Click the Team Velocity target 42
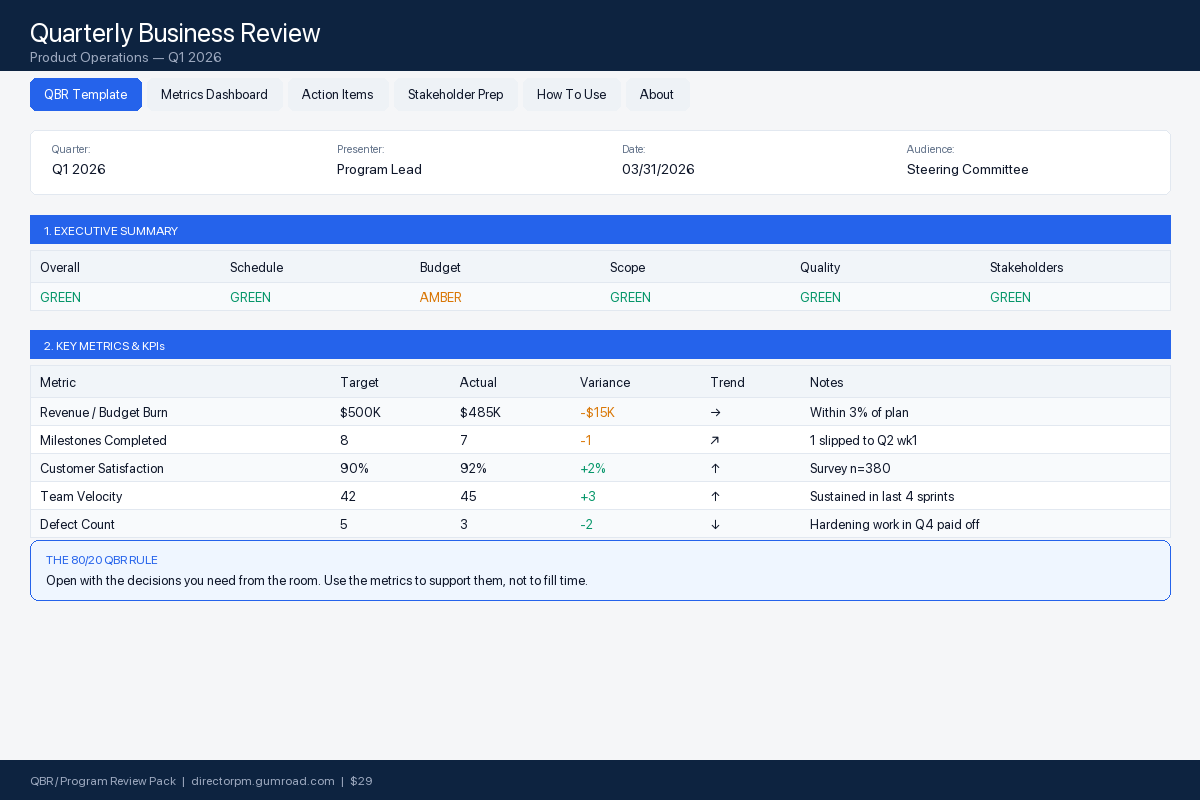The image size is (1200, 800). pyautogui.click(x=348, y=496)
